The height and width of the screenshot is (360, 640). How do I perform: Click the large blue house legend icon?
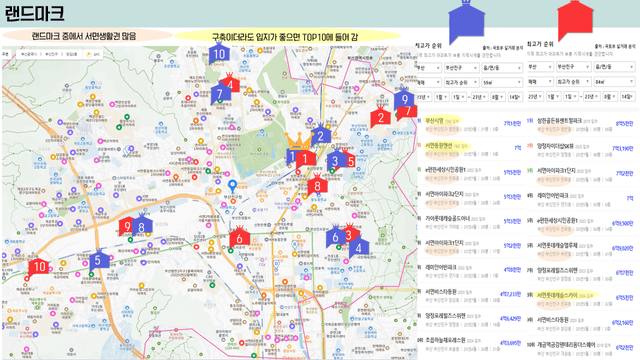click(467, 21)
